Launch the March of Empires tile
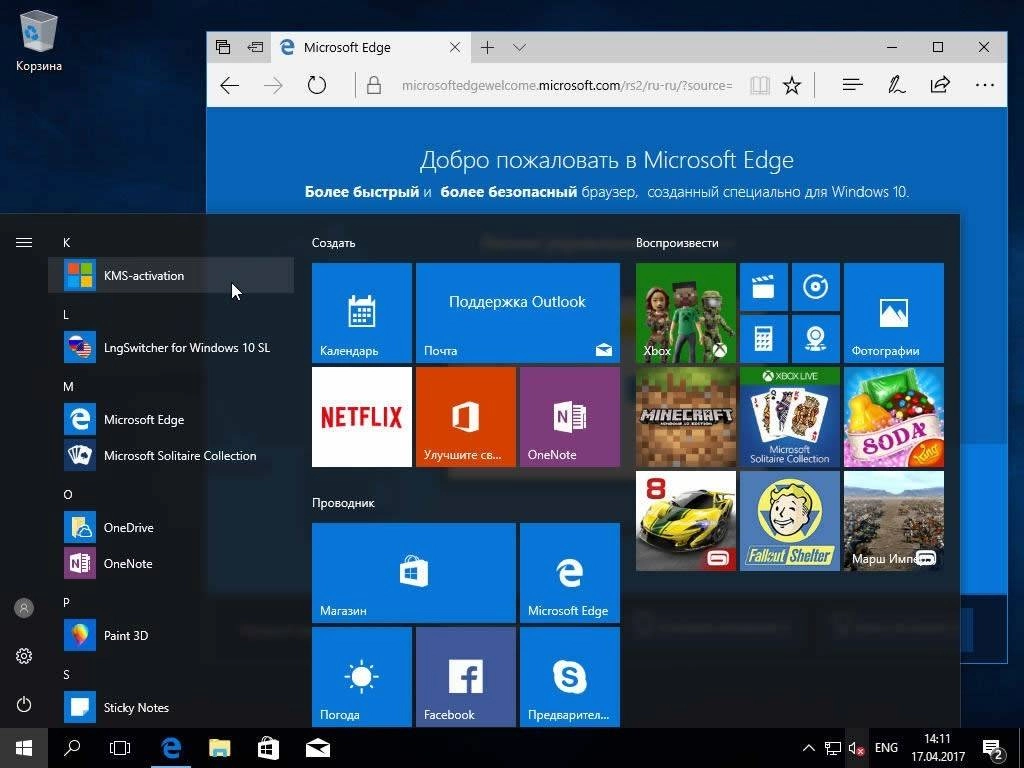This screenshot has width=1024, height=768. pyautogui.click(x=893, y=521)
